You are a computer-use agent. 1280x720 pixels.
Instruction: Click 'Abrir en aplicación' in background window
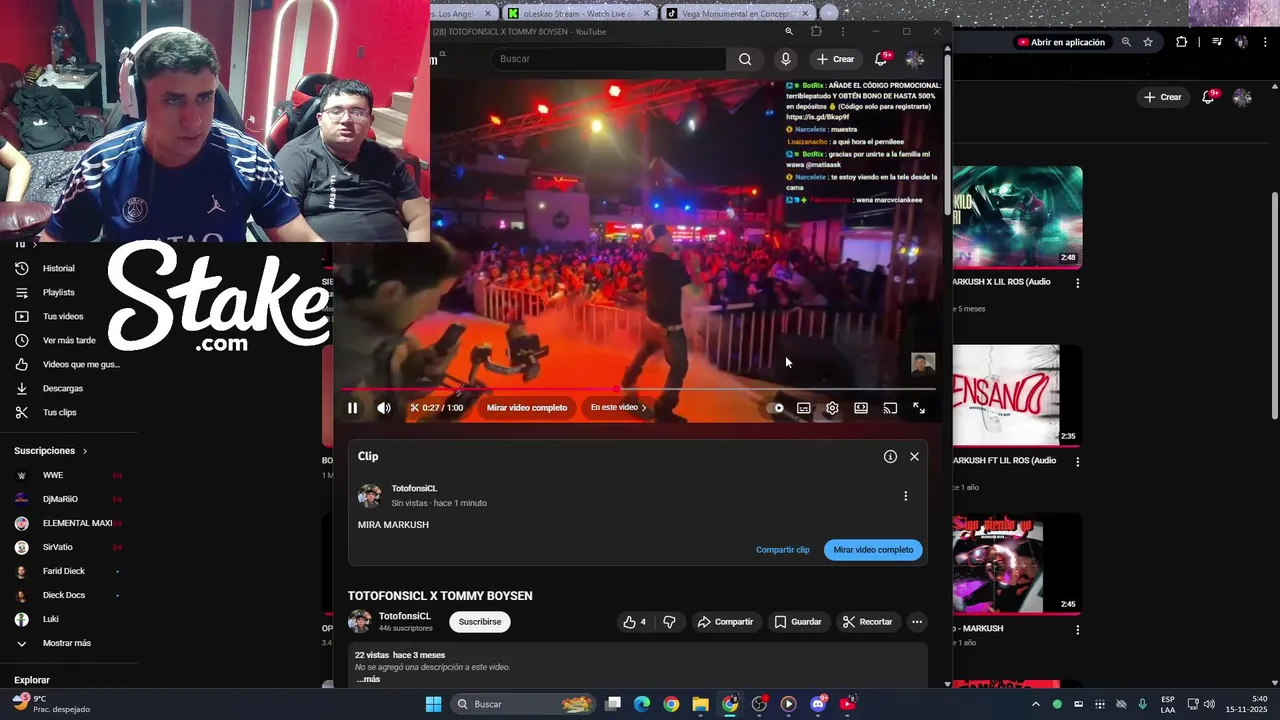[1060, 42]
